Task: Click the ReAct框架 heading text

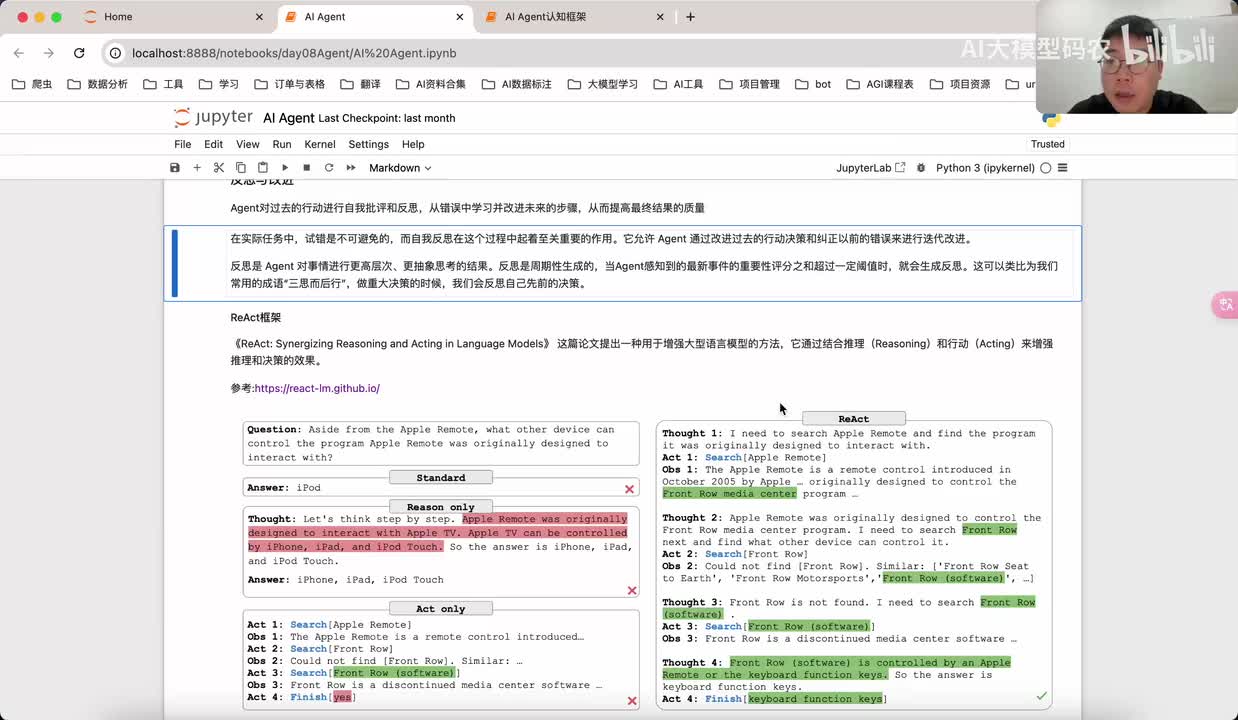Action: 256,317
